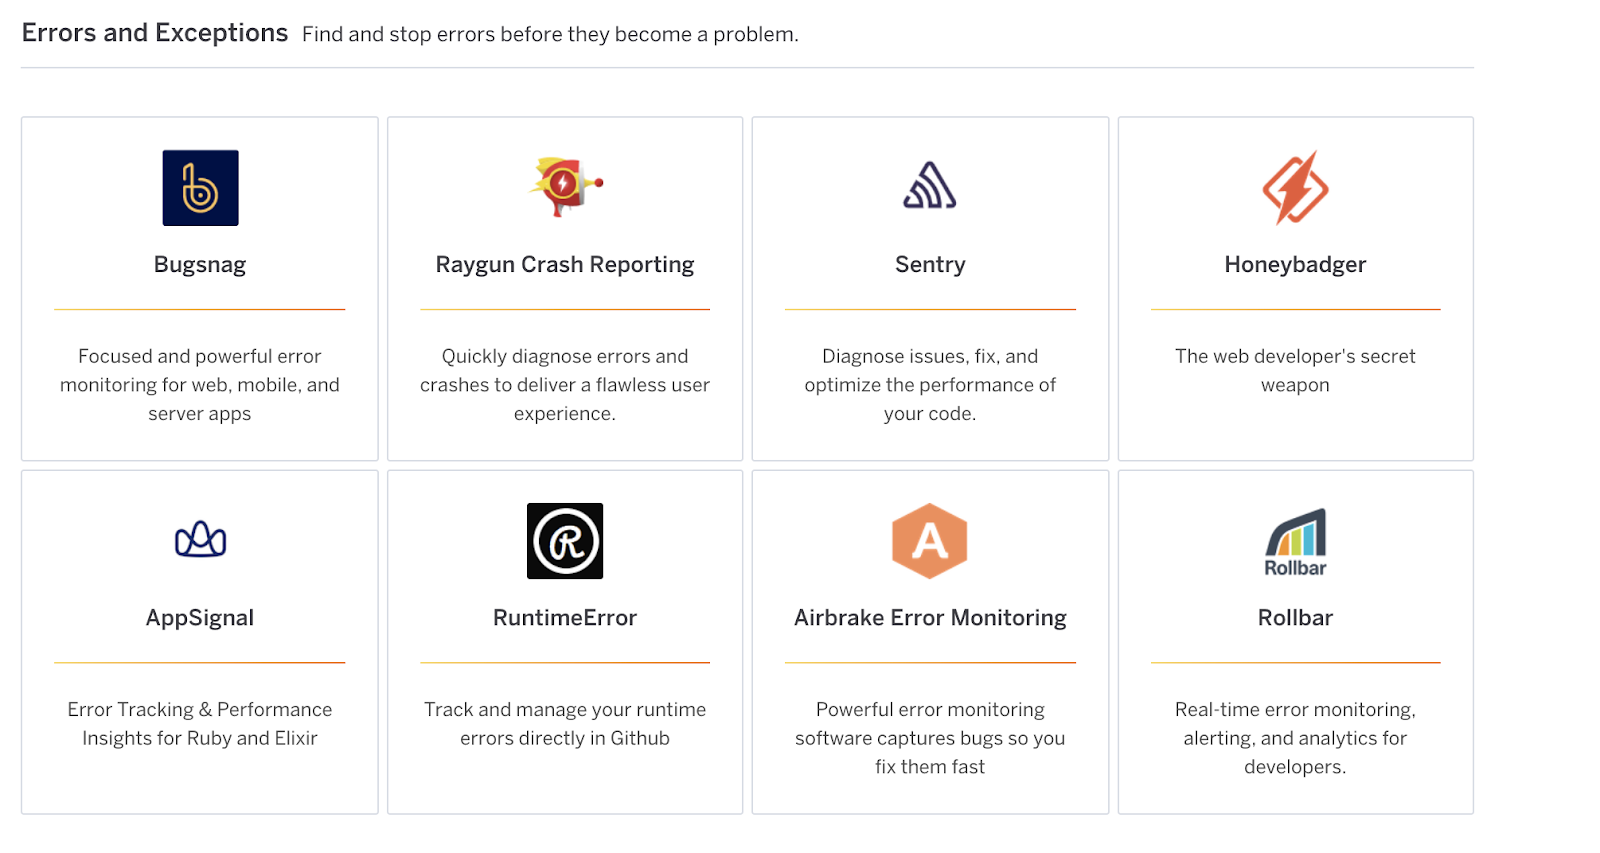Viewport: 1600px width, 853px height.
Task: Go to the Sentry title link
Action: coord(930,265)
